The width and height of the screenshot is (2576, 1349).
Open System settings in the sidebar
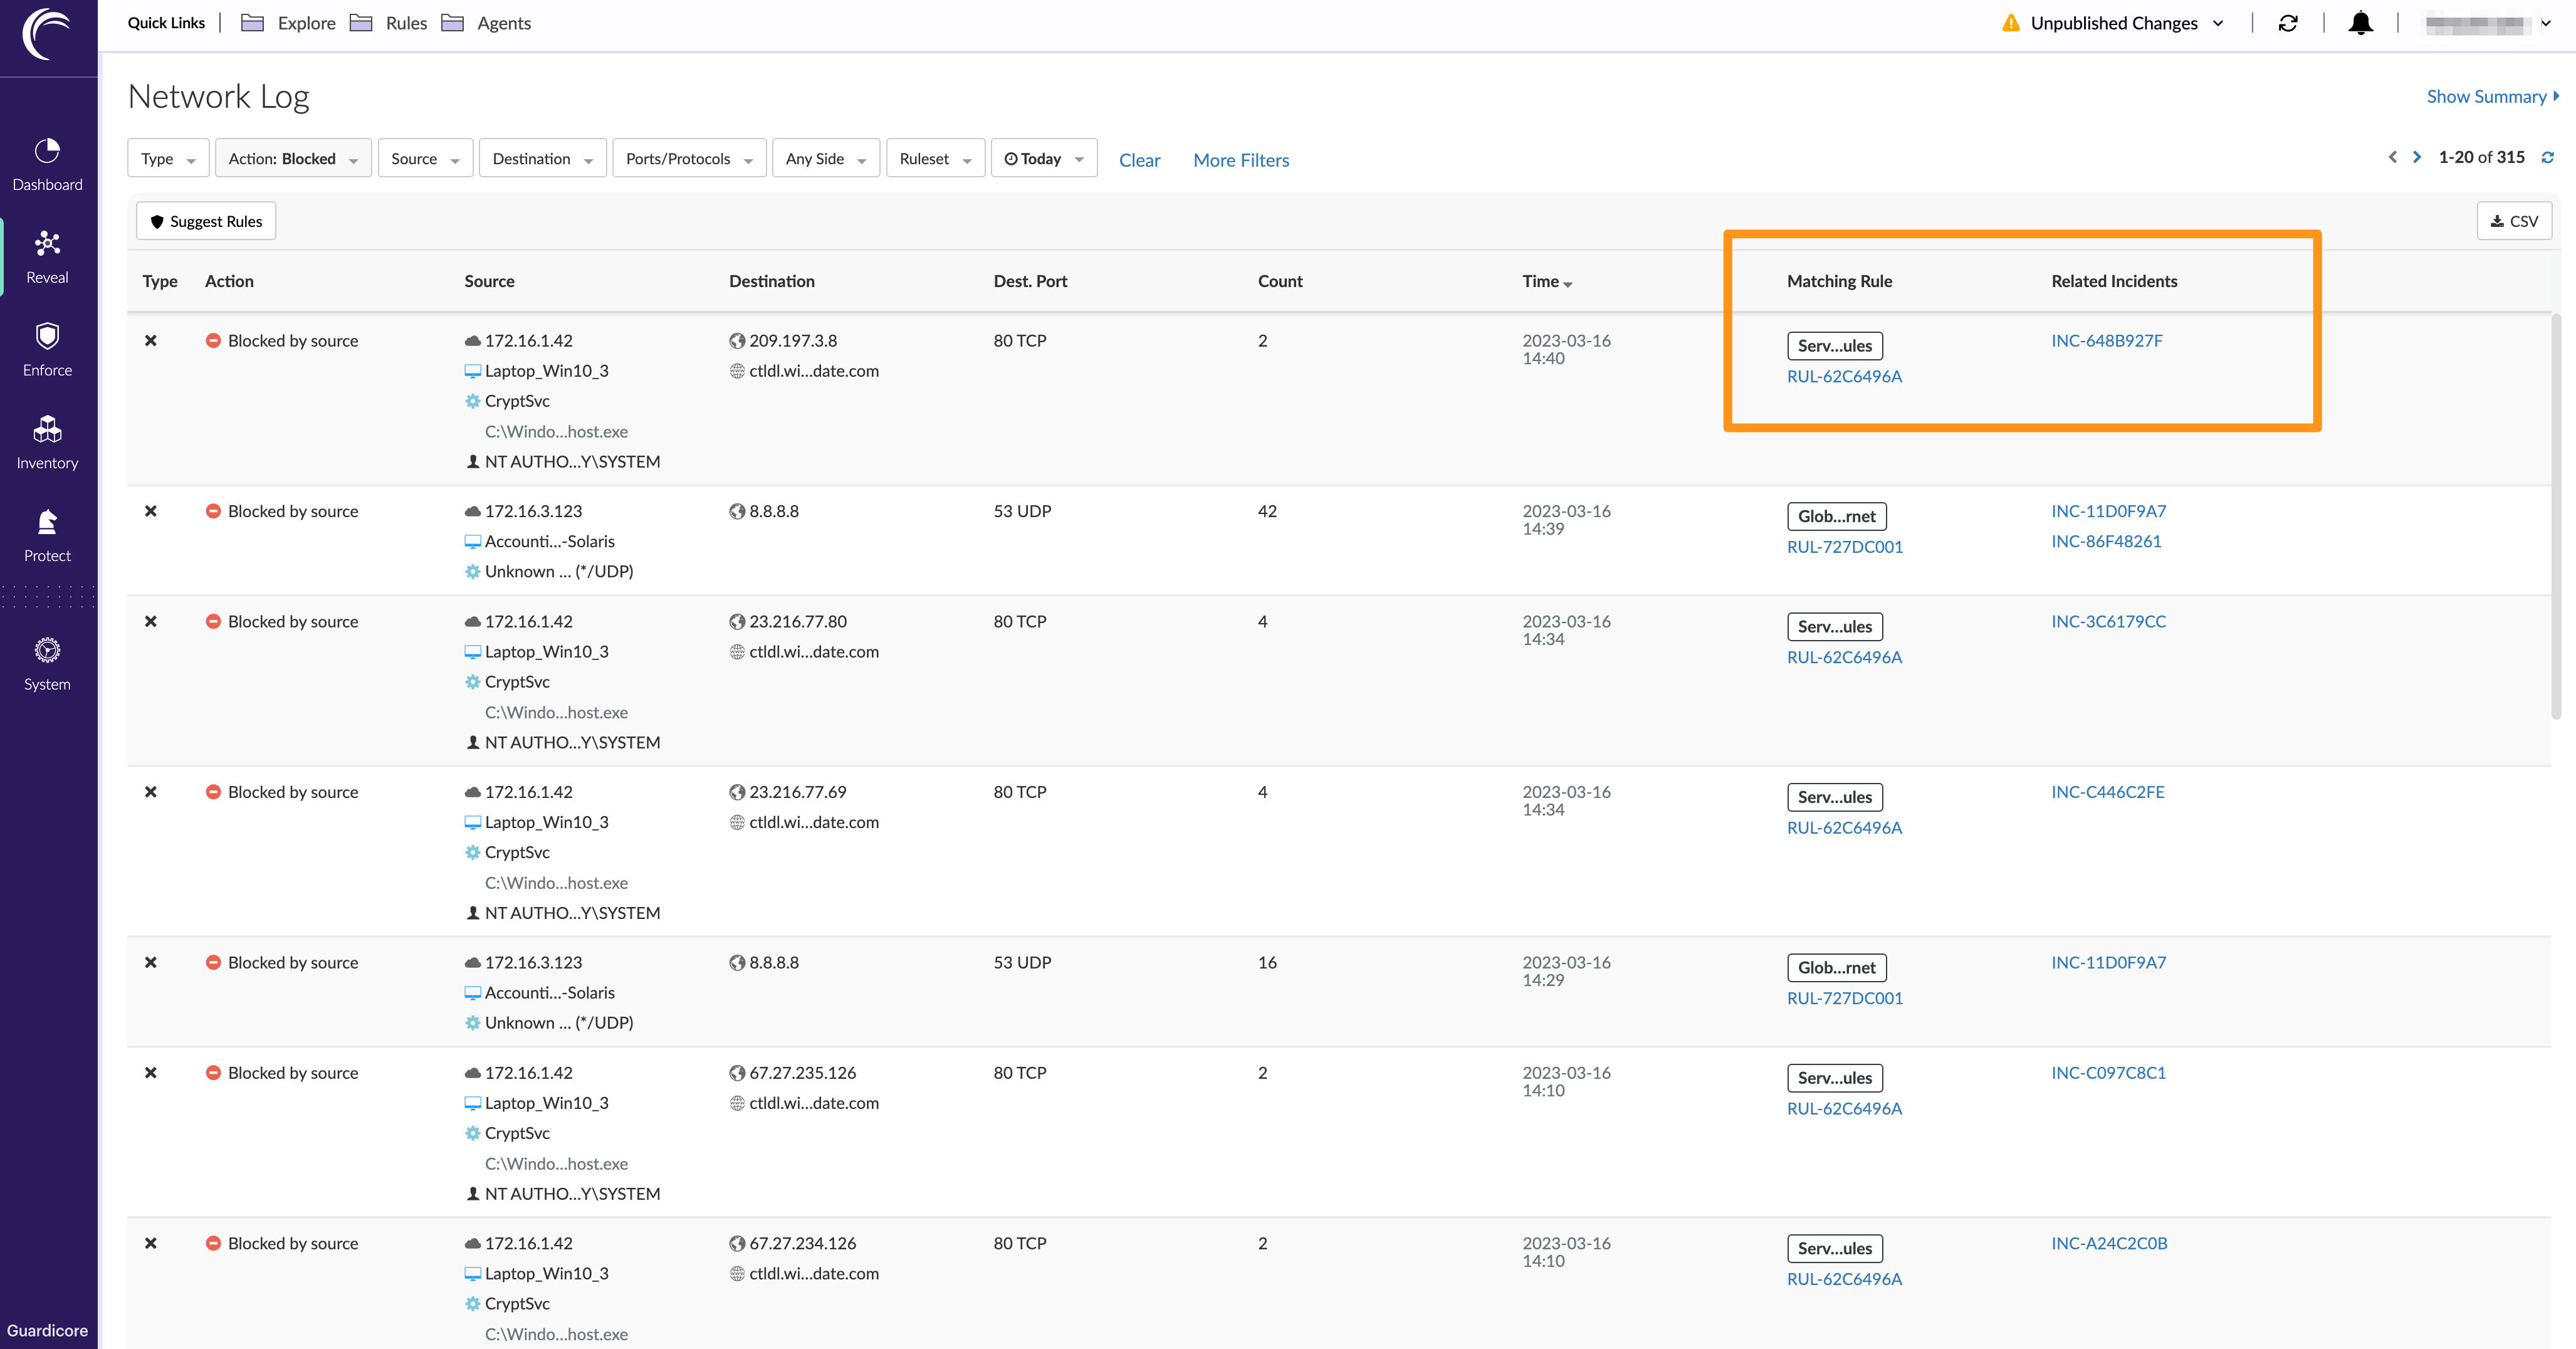click(47, 664)
